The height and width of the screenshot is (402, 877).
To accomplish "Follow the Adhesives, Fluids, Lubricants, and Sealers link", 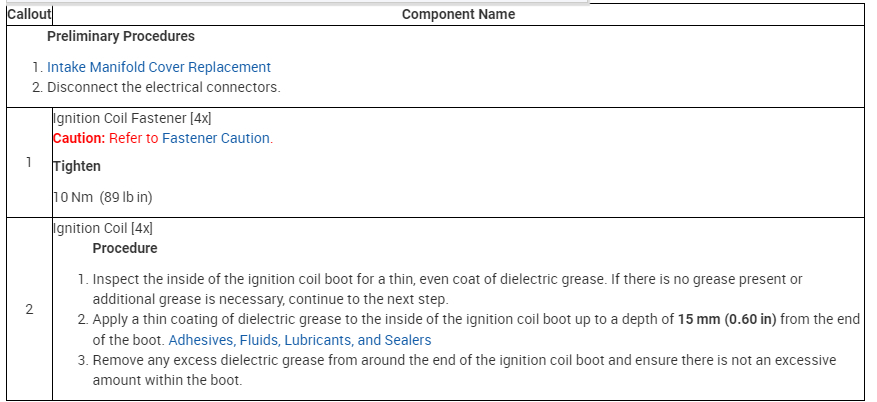I will point(299,340).
